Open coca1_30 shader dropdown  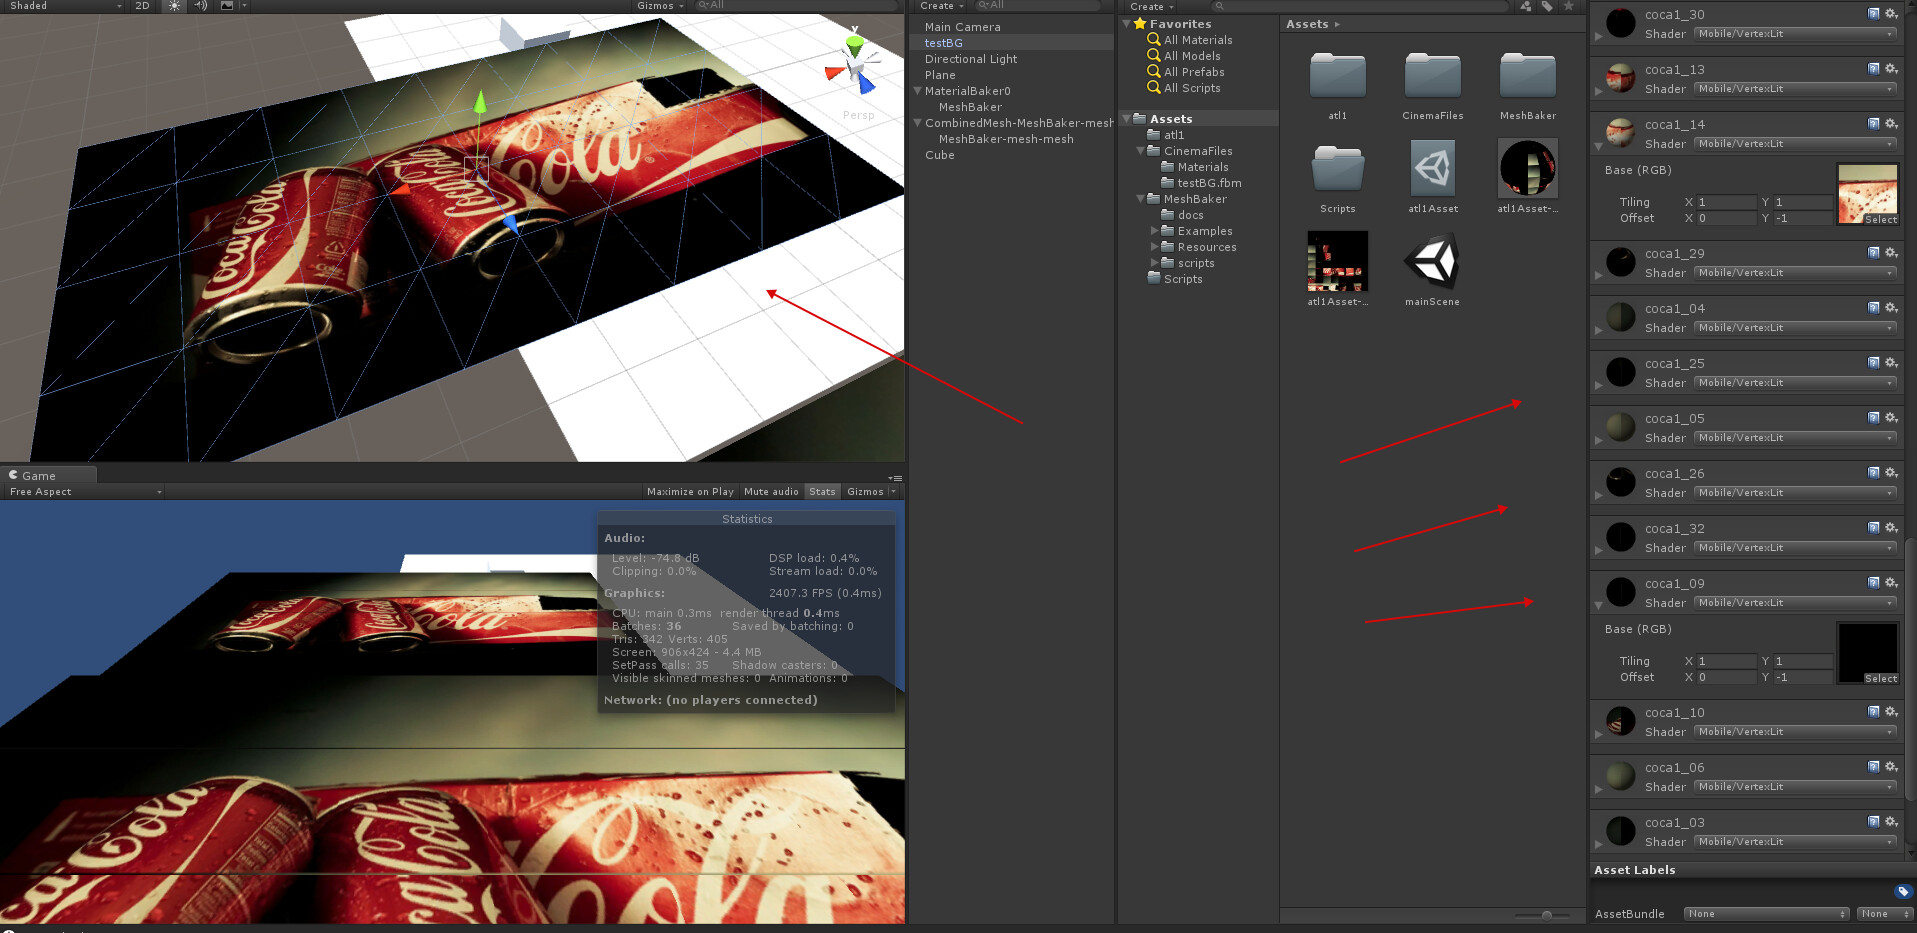[1793, 33]
